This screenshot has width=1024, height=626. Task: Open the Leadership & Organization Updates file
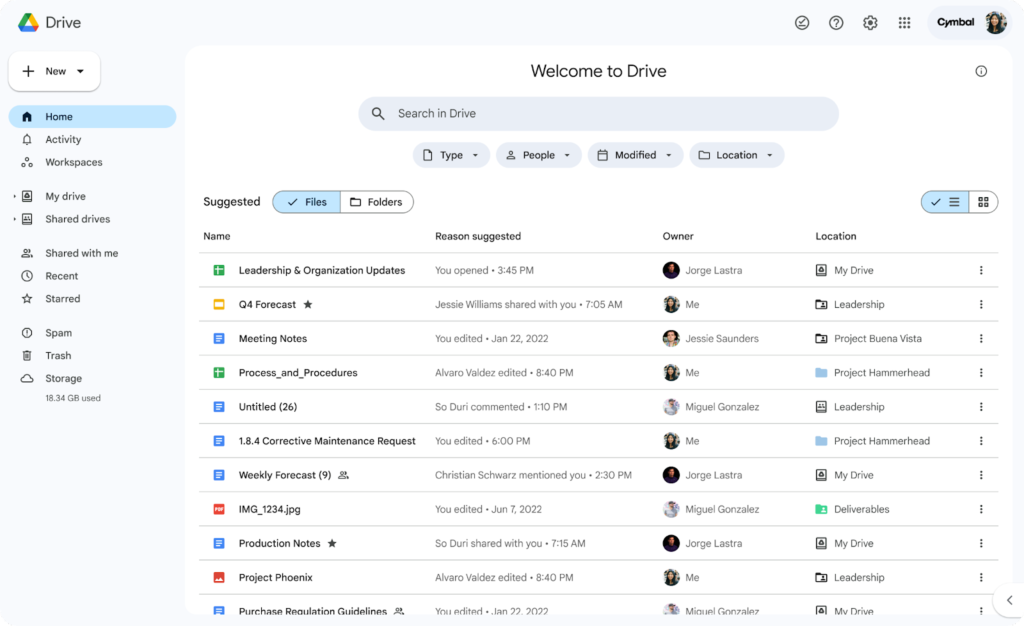pyautogui.click(x=321, y=271)
